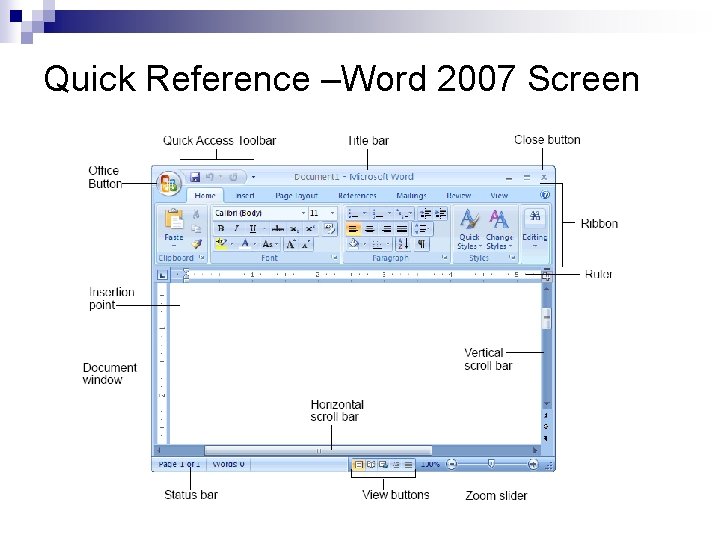Toggle Subscript formatting

[294, 229]
